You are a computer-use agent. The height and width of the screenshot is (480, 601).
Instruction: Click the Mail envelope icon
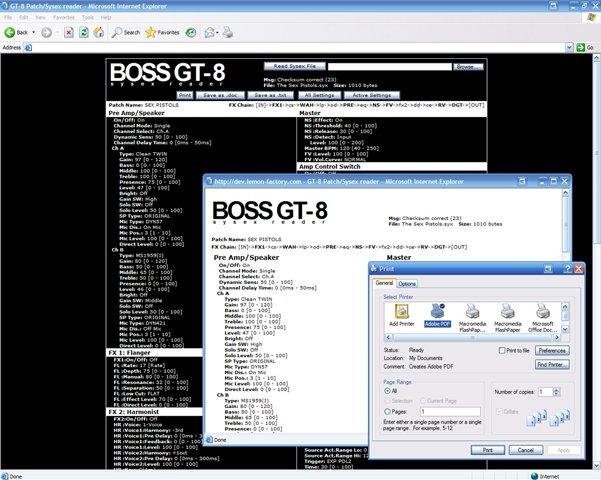click(x=209, y=33)
